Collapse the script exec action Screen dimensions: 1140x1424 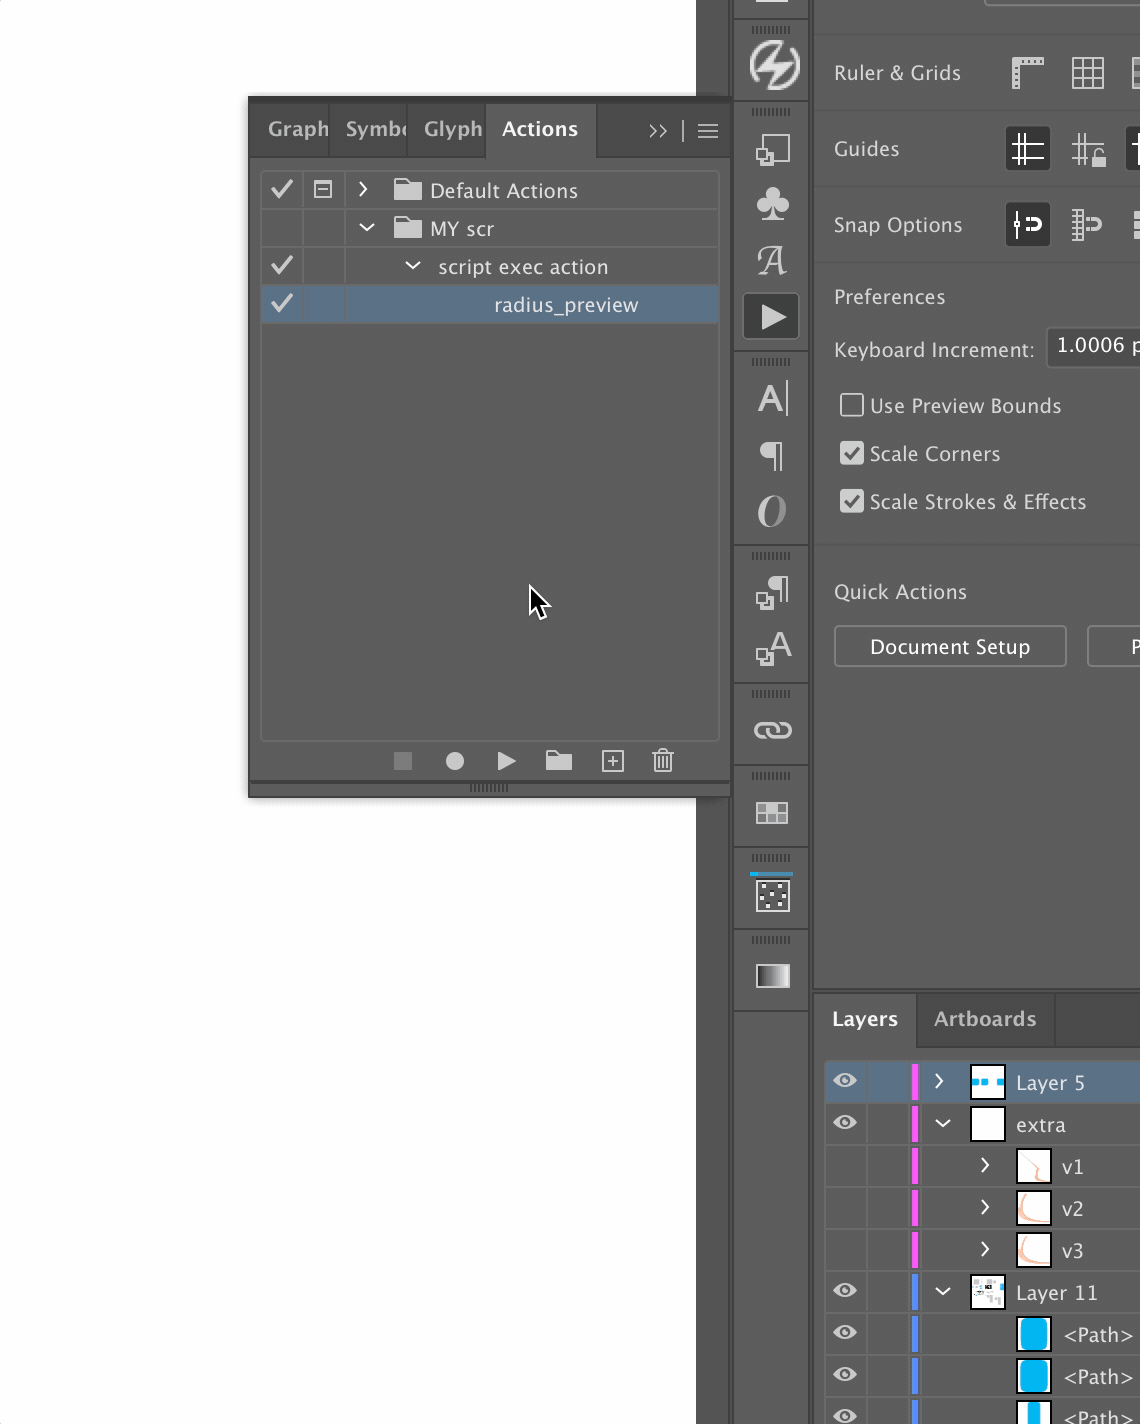pyautogui.click(x=413, y=265)
